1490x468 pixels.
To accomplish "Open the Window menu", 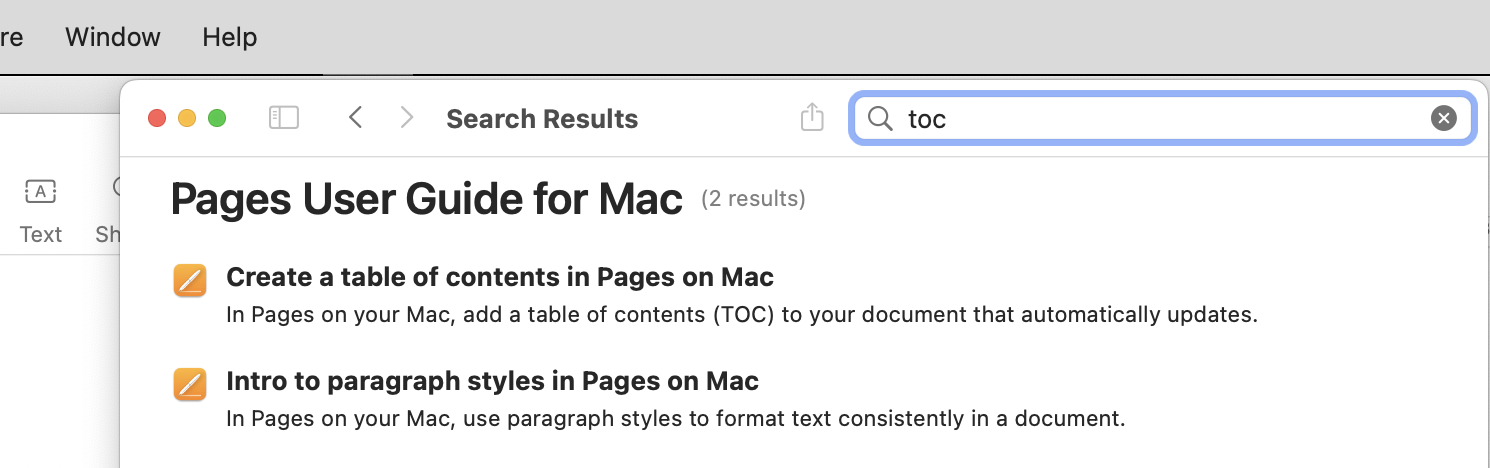I will tap(113, 37).
